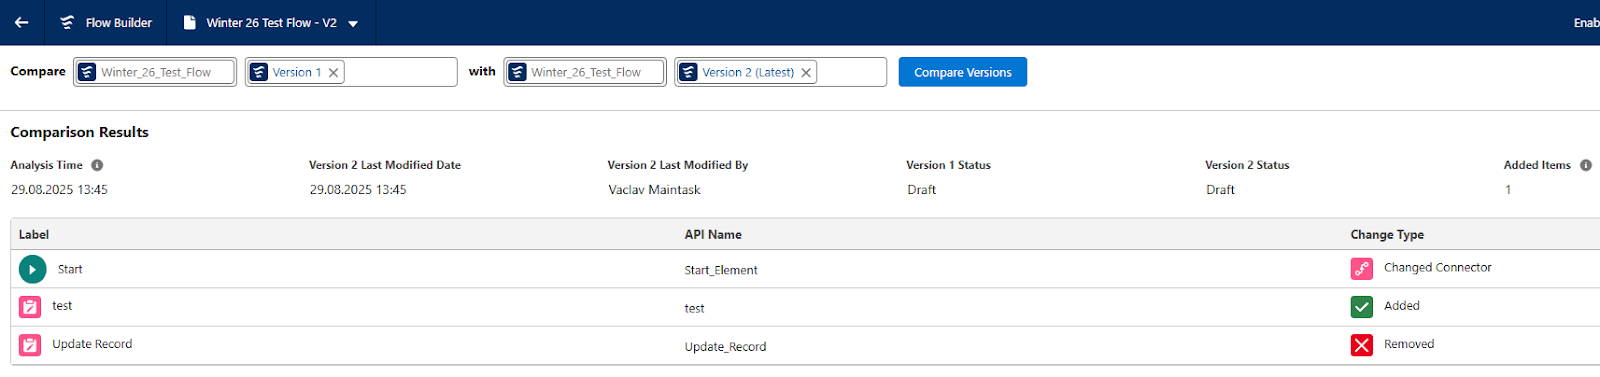Select the Removed change type text
1600x377 pixels.
point(1409,344)
